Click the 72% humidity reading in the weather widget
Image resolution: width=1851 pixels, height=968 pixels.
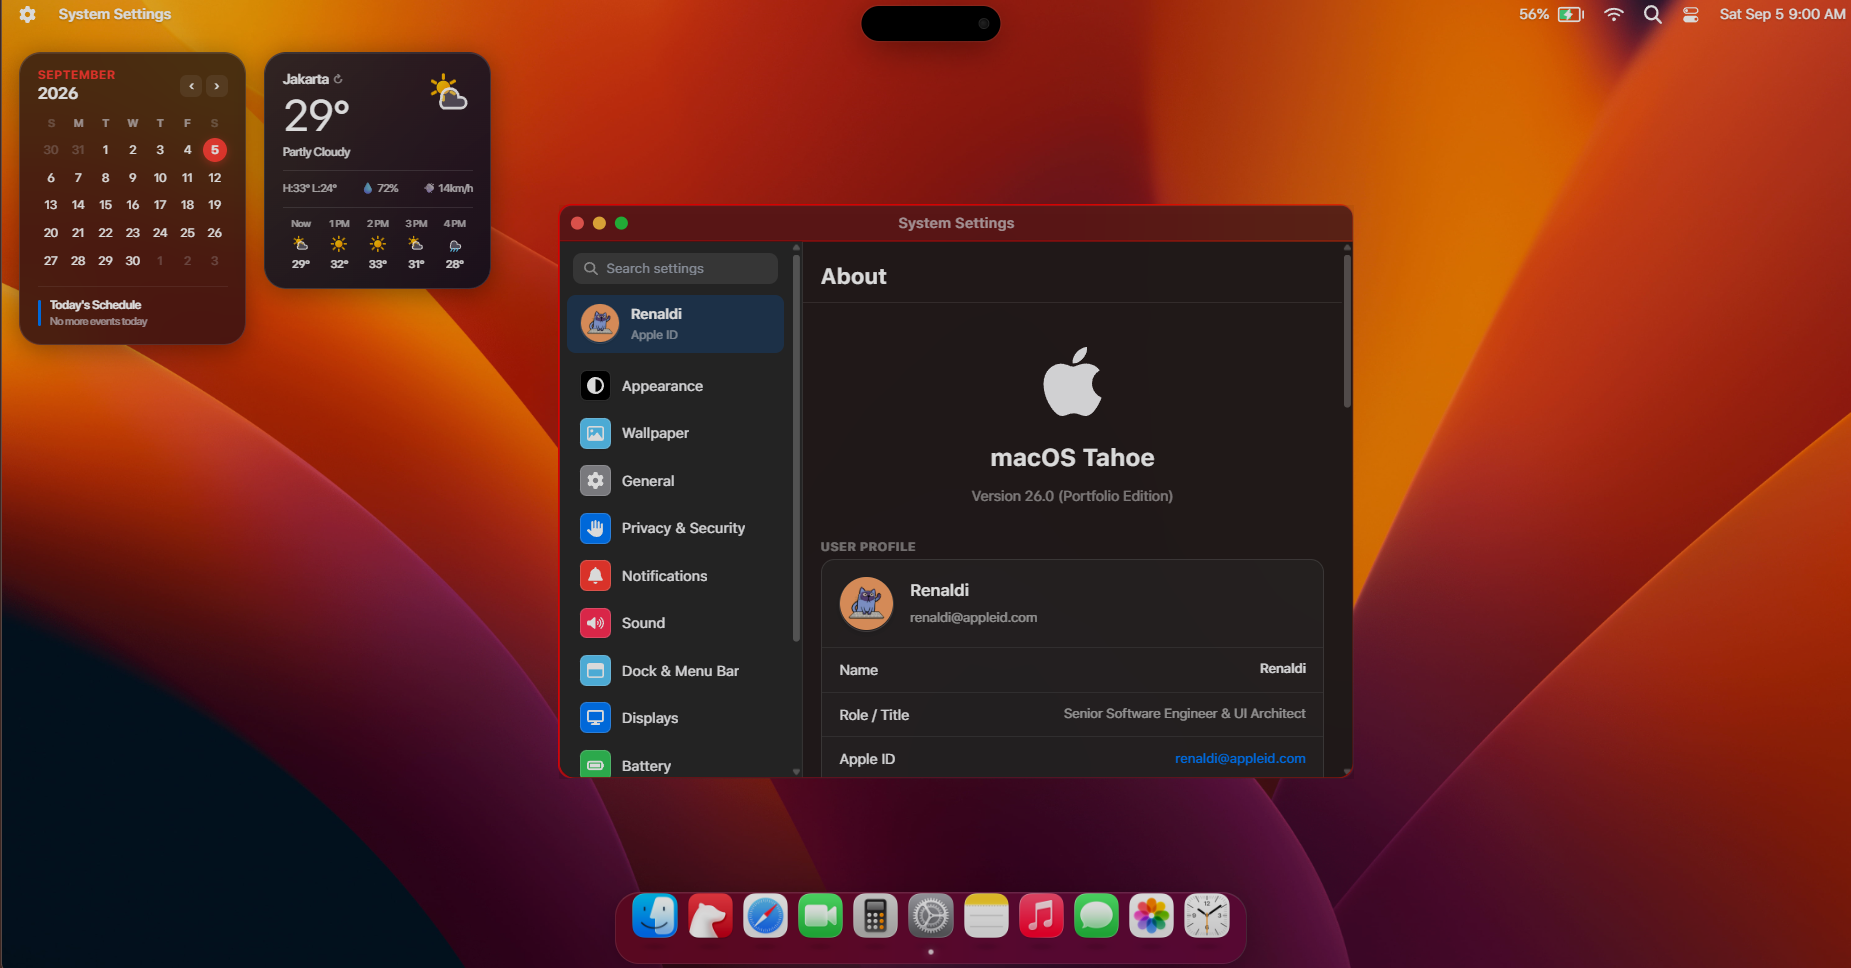pyautogui.click(x=381, y=188)
